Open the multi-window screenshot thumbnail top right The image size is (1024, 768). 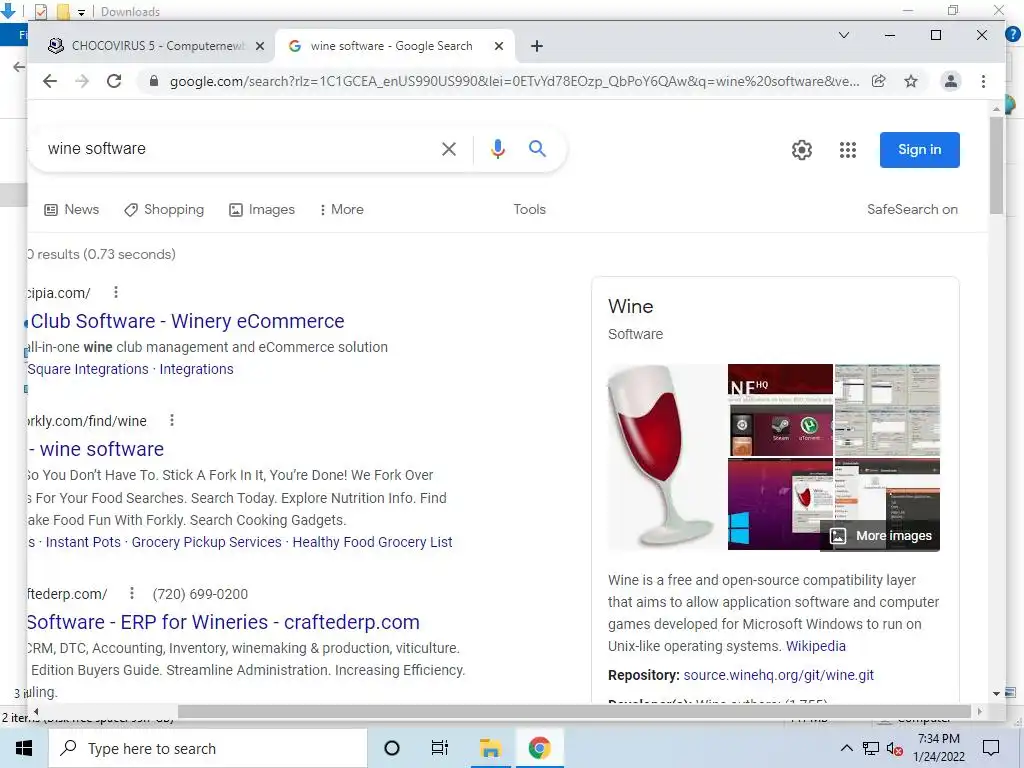pyautogui.click(x=888, y=410)
